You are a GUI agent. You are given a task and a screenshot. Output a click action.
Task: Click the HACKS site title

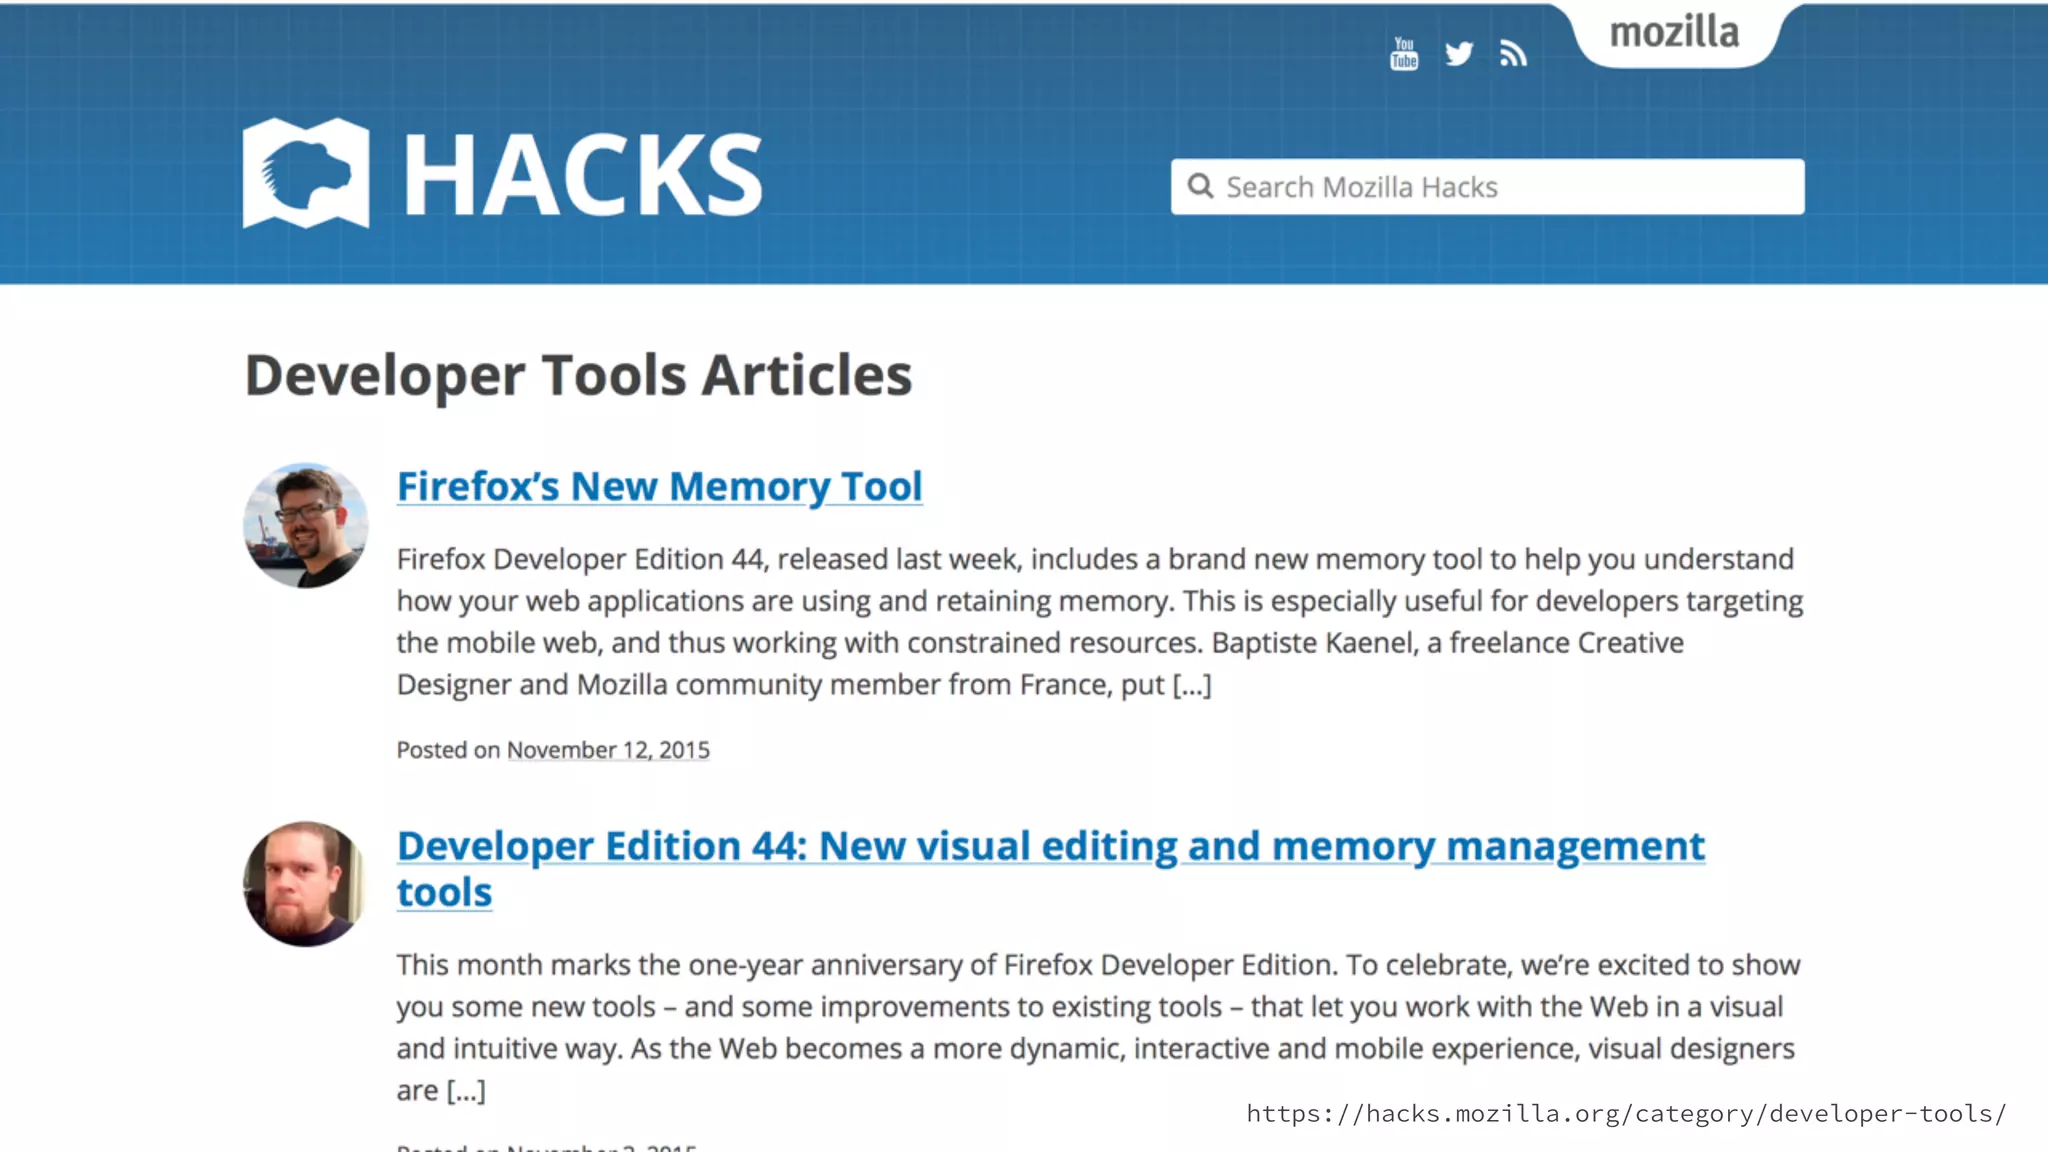point(583,175)
